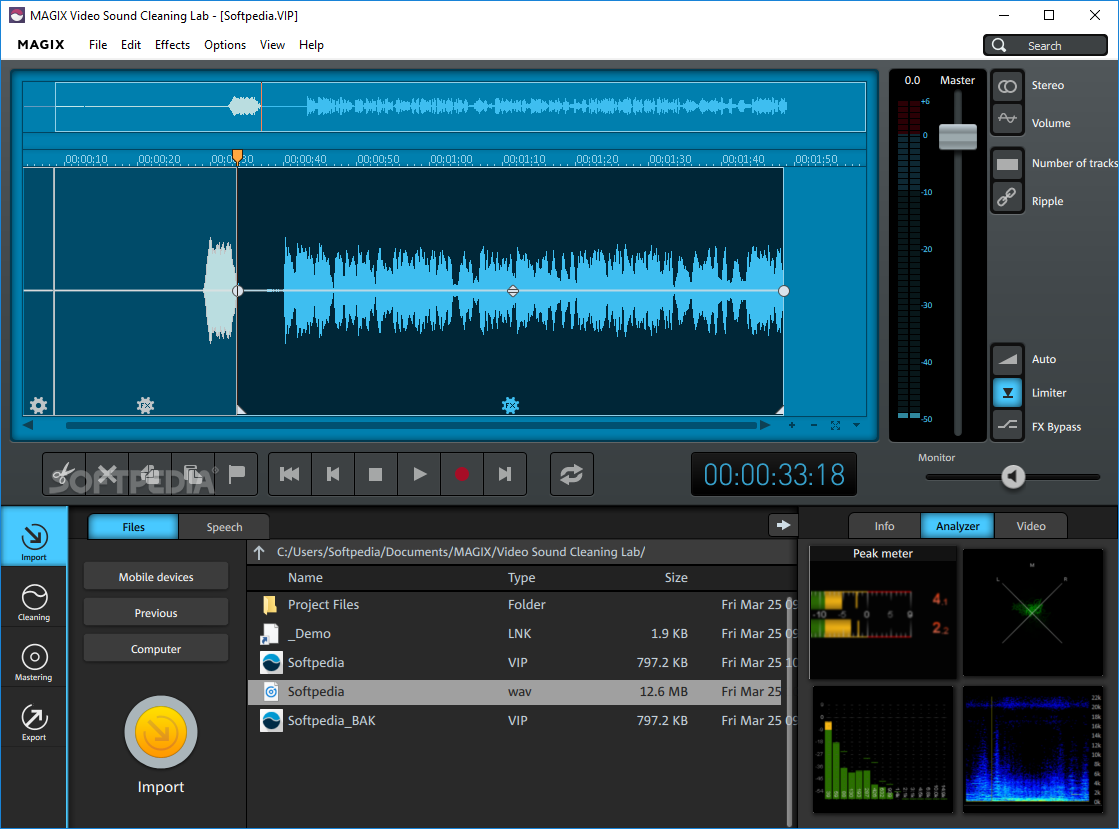1119x829 pixels.
Task: Toggle loop playback mode
Action: pos(572,474)
